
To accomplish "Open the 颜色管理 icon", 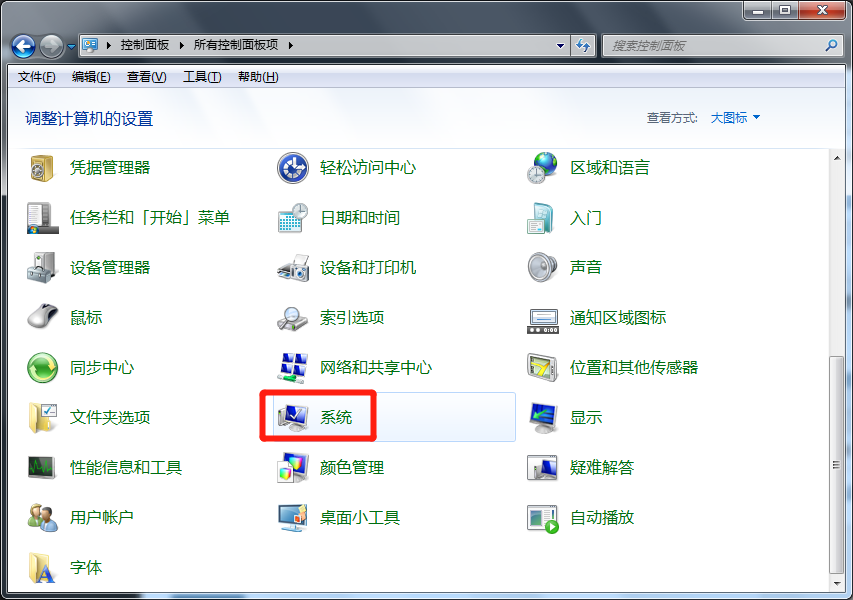I will (x=293, y=468).
